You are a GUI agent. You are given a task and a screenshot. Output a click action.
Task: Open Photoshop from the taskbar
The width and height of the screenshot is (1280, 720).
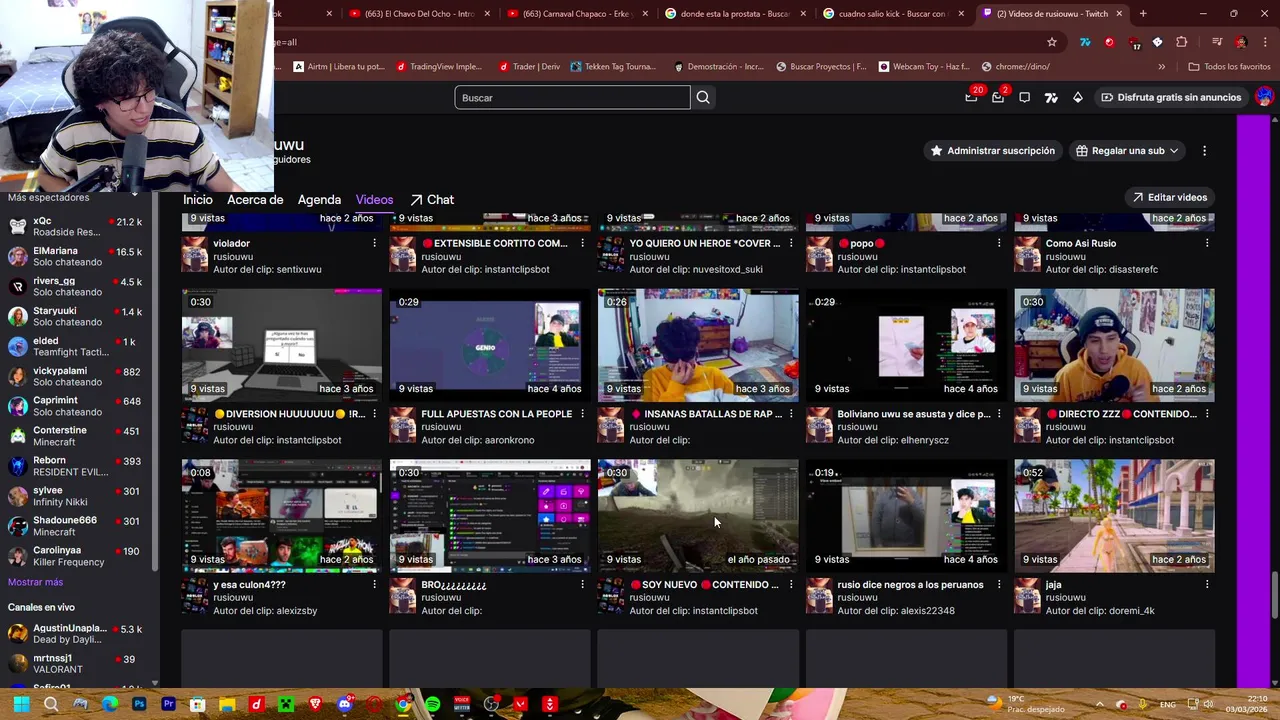(x=139, y=704)
